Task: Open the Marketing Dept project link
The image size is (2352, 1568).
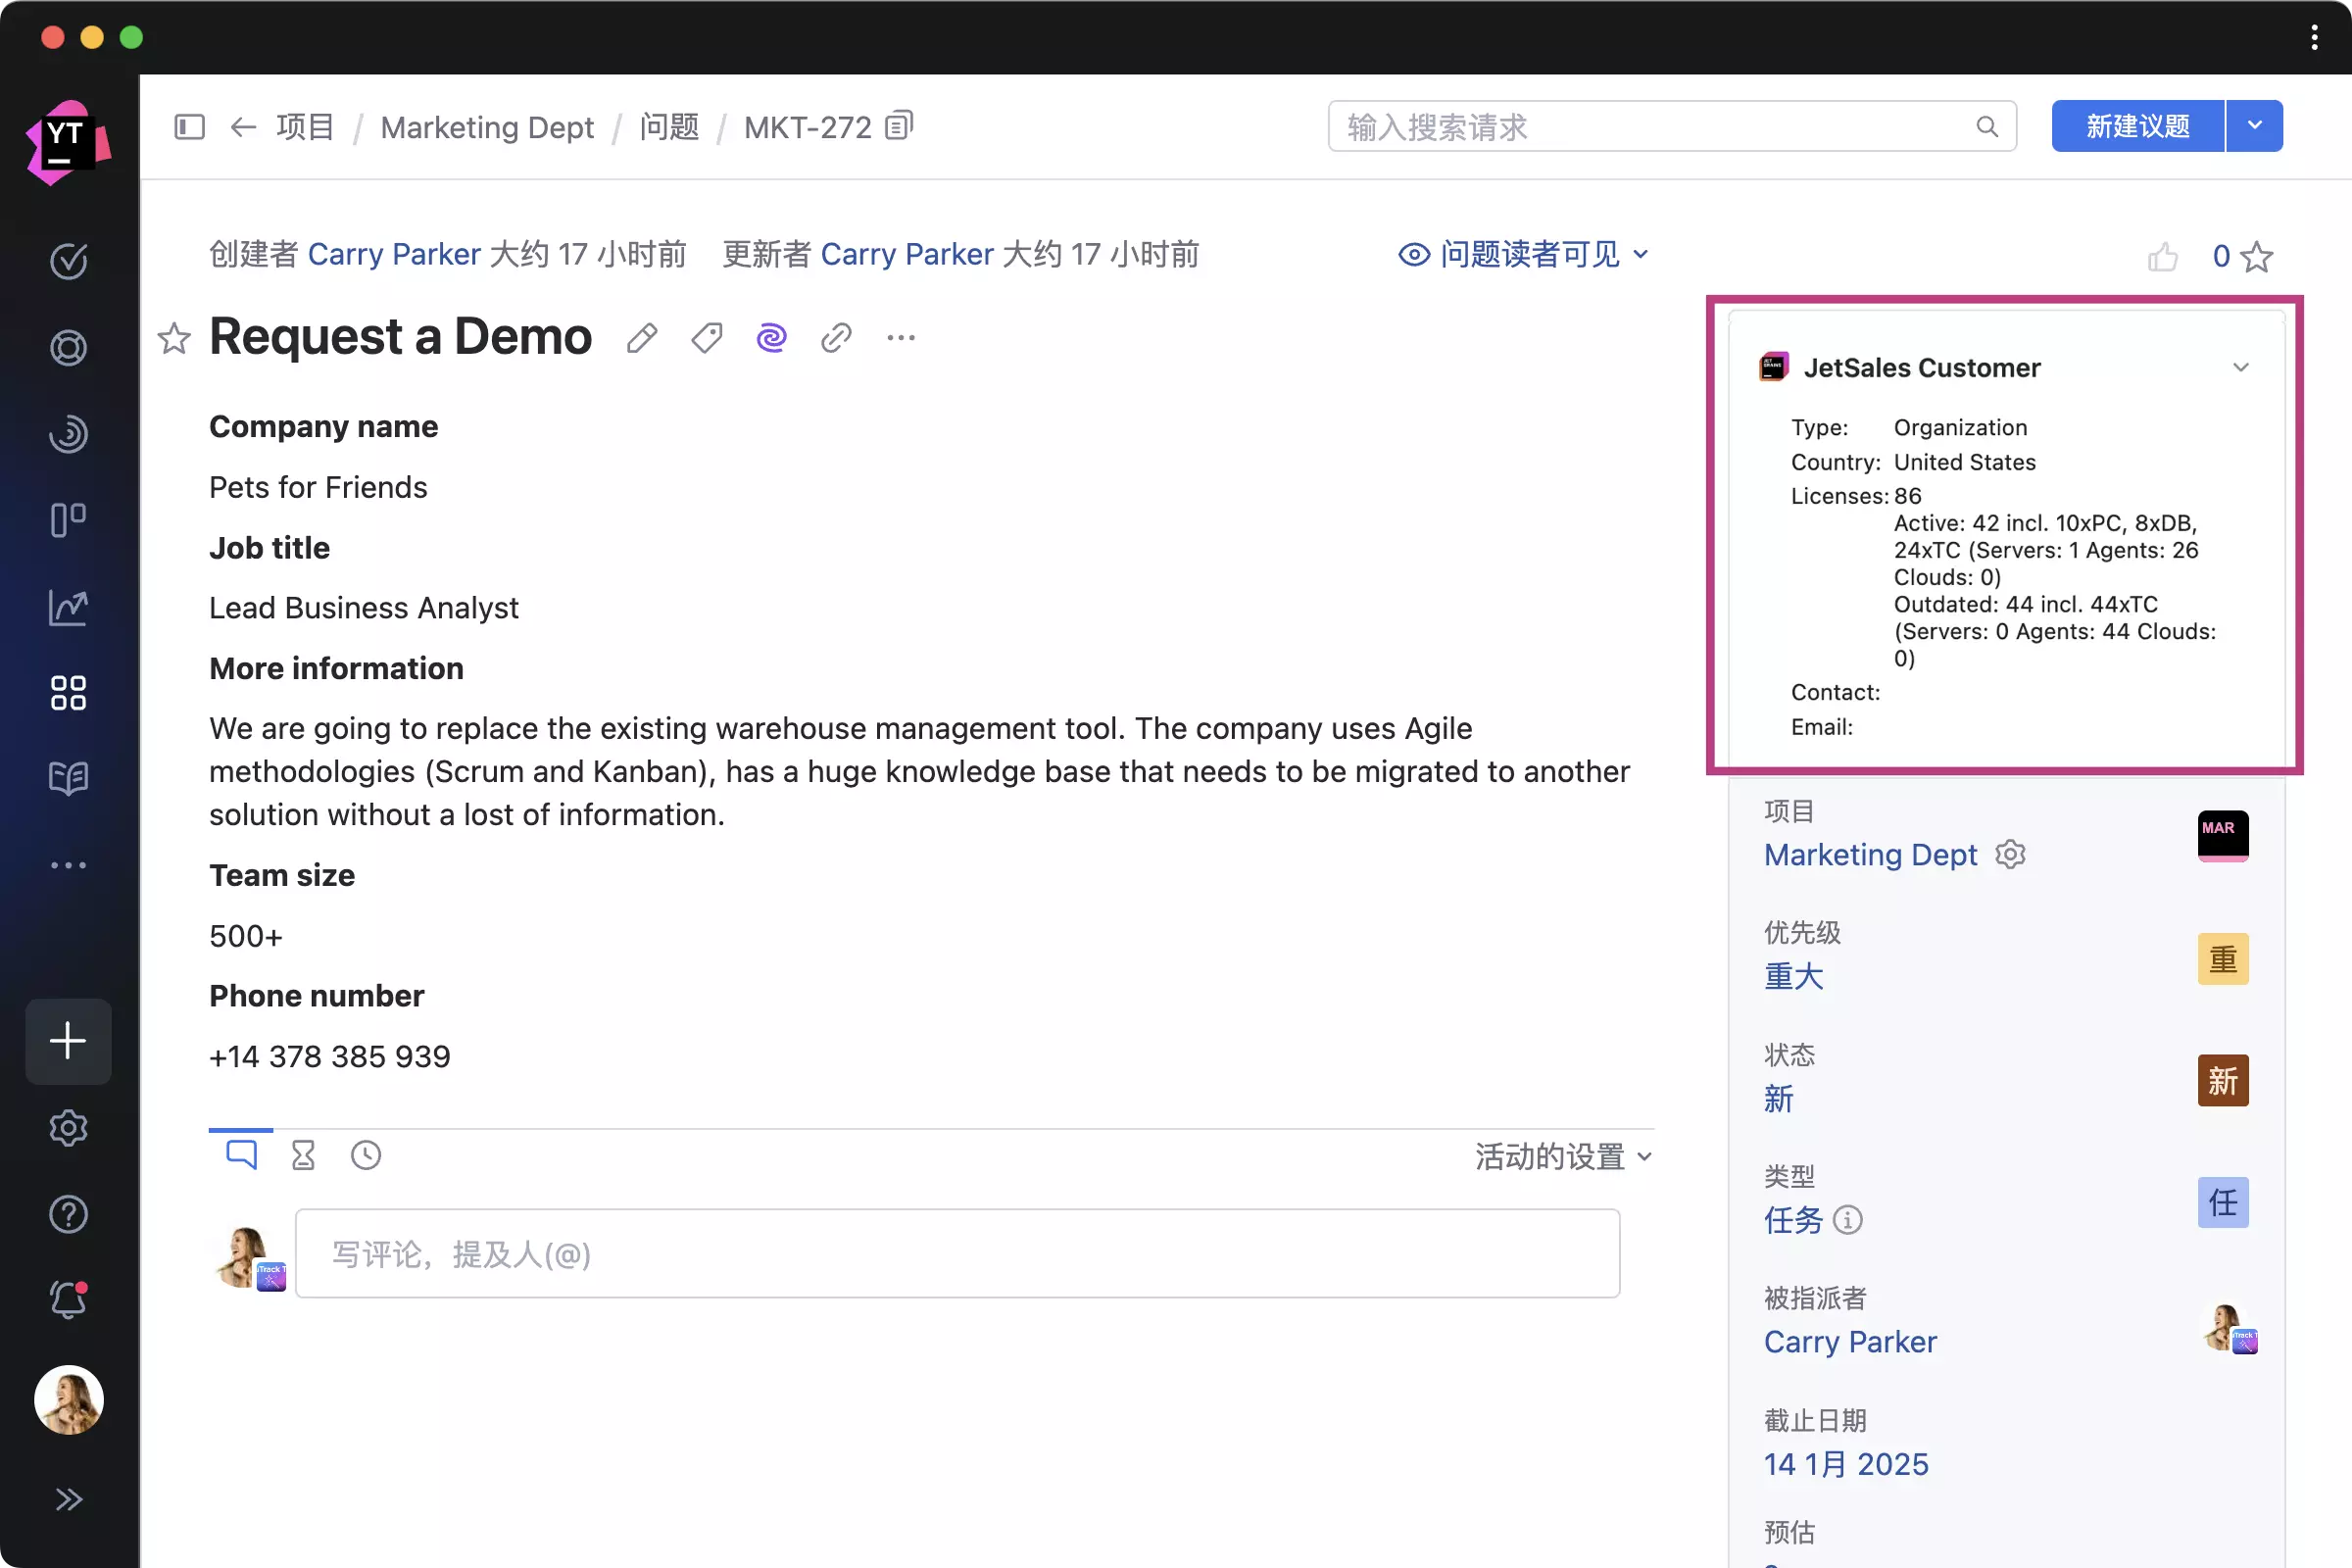Action: pos(1869,855)
